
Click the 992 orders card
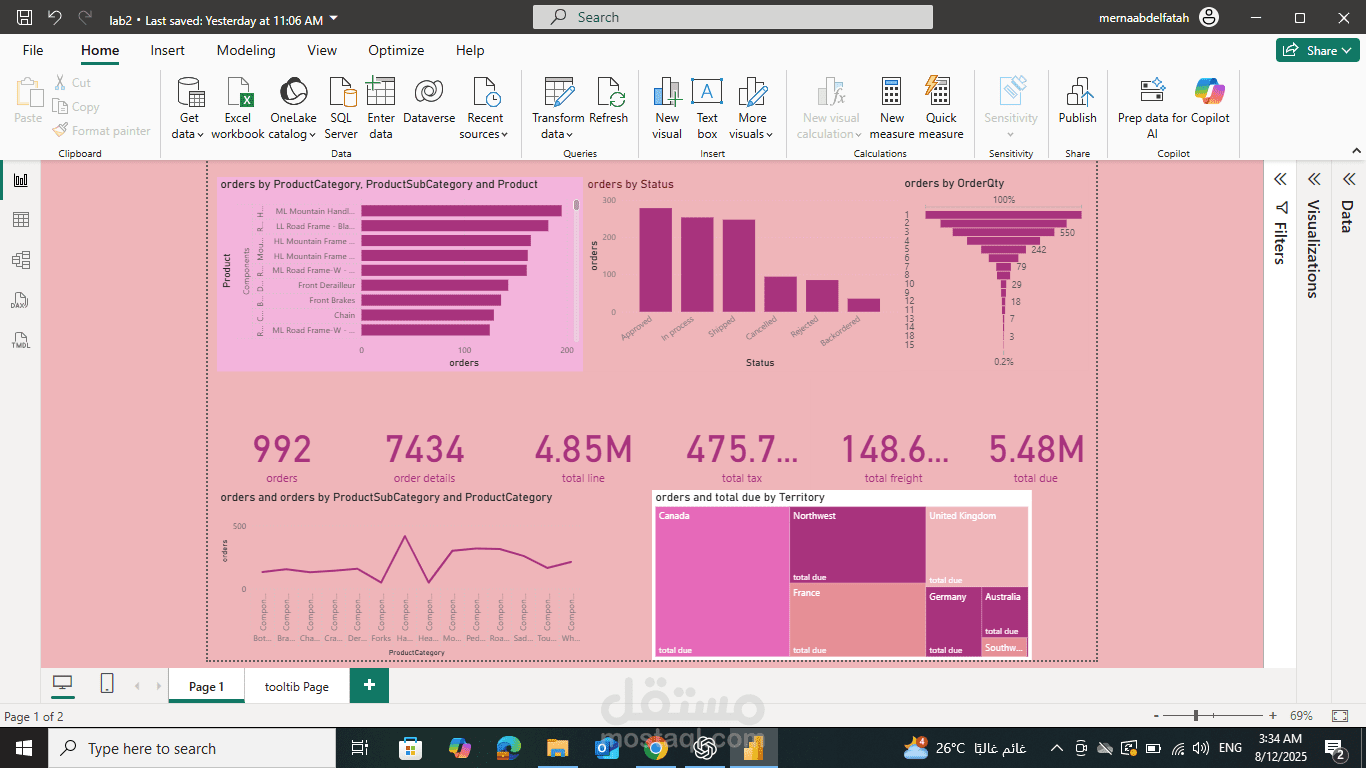[x=282, y=458]
